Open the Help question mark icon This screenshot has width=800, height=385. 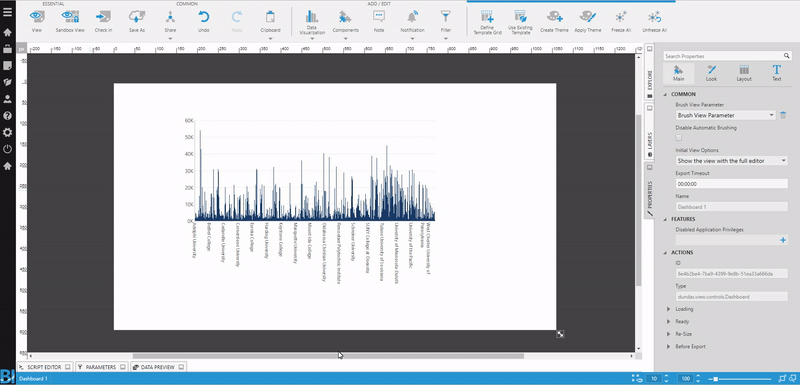[7, 116]
